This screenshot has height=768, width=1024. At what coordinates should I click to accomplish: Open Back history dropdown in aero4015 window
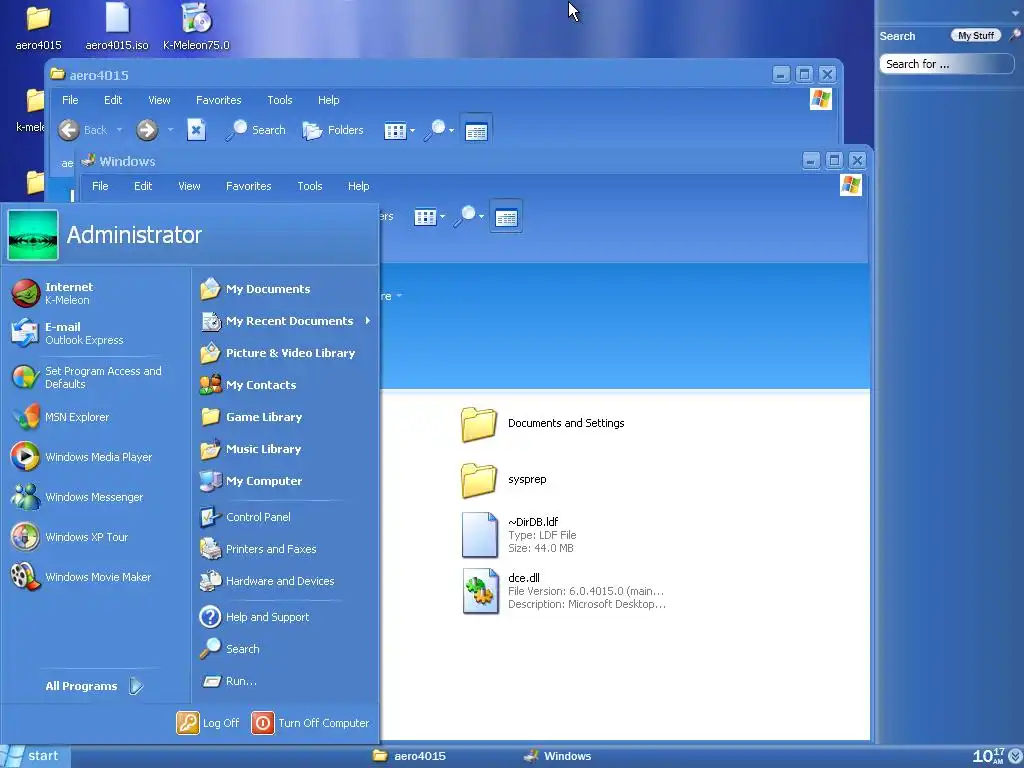[x=120, y=130]
